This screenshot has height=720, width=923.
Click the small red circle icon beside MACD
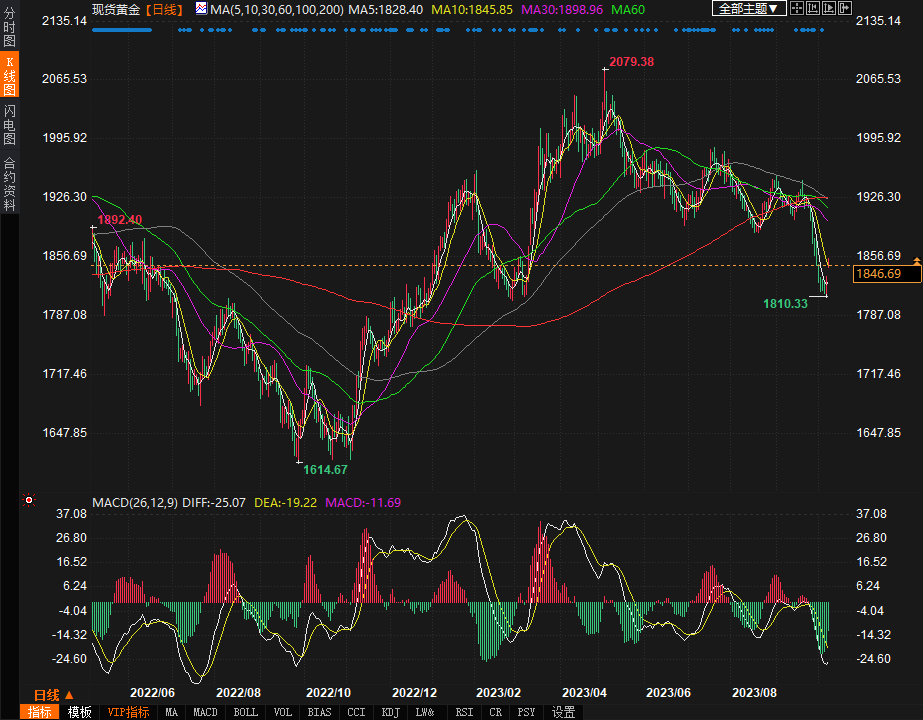(29, 501)
